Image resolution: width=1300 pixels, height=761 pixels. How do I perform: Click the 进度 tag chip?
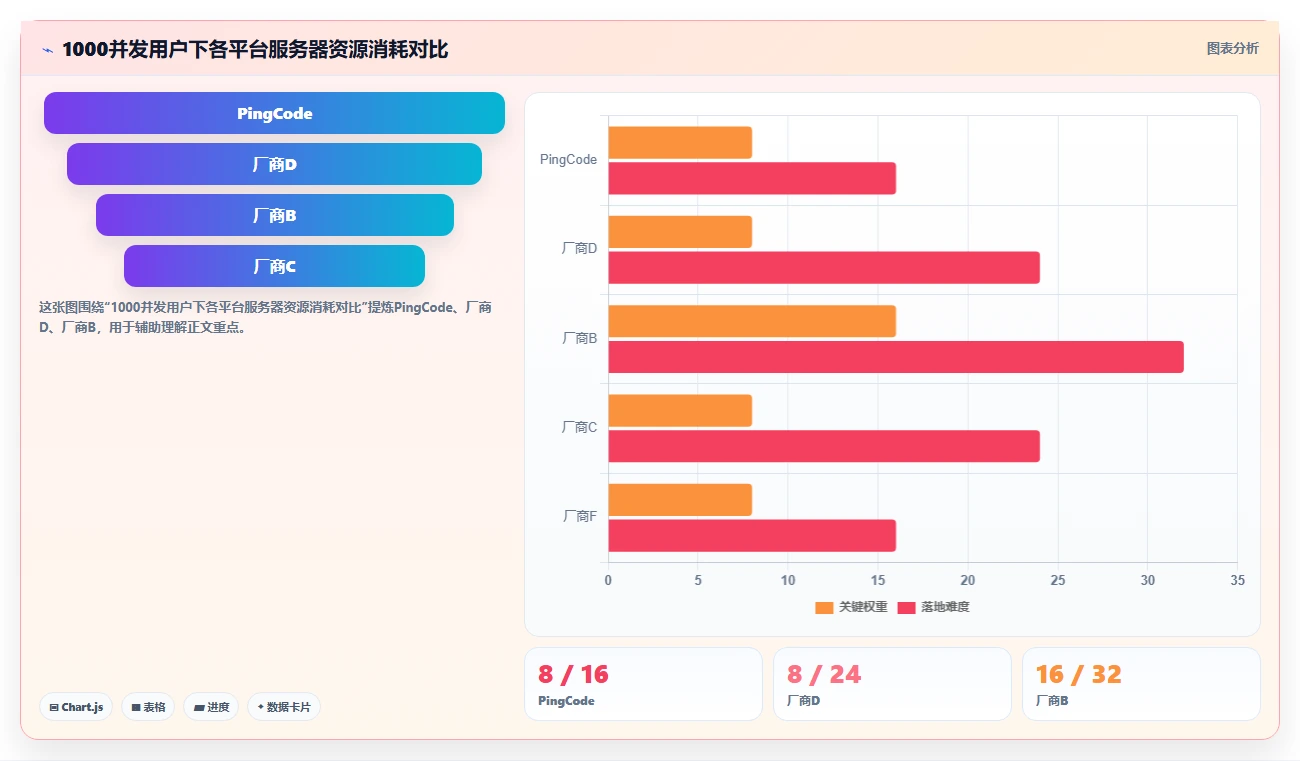pos(211,707)
